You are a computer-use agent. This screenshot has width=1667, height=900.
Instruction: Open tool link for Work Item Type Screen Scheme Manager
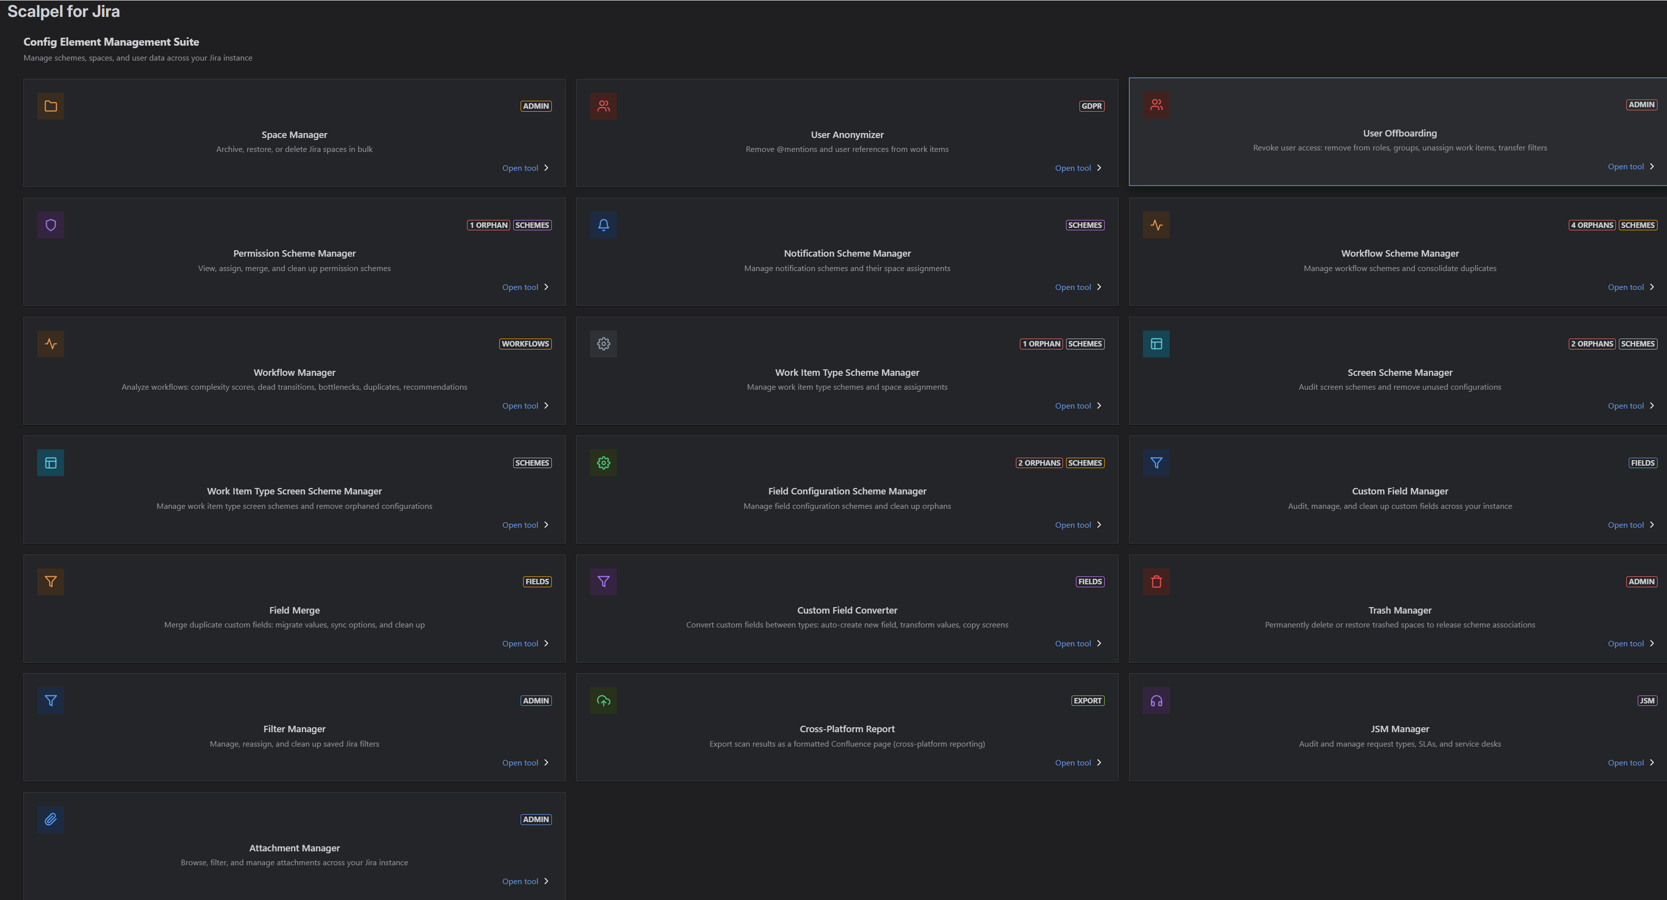point(526,525)
